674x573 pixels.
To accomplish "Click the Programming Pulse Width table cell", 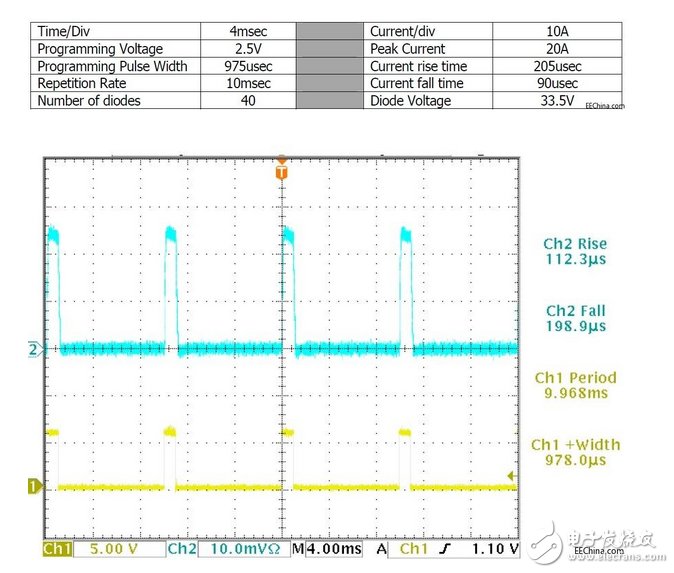I will [x=115, y=66].
